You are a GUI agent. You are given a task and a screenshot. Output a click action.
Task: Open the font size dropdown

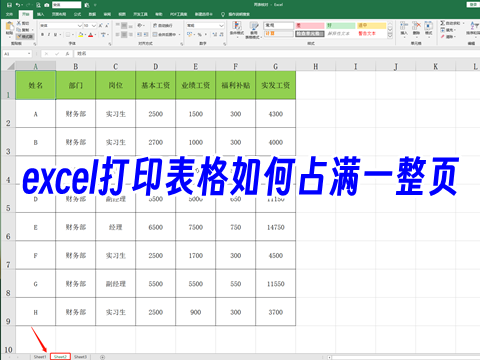pos(94,25)
